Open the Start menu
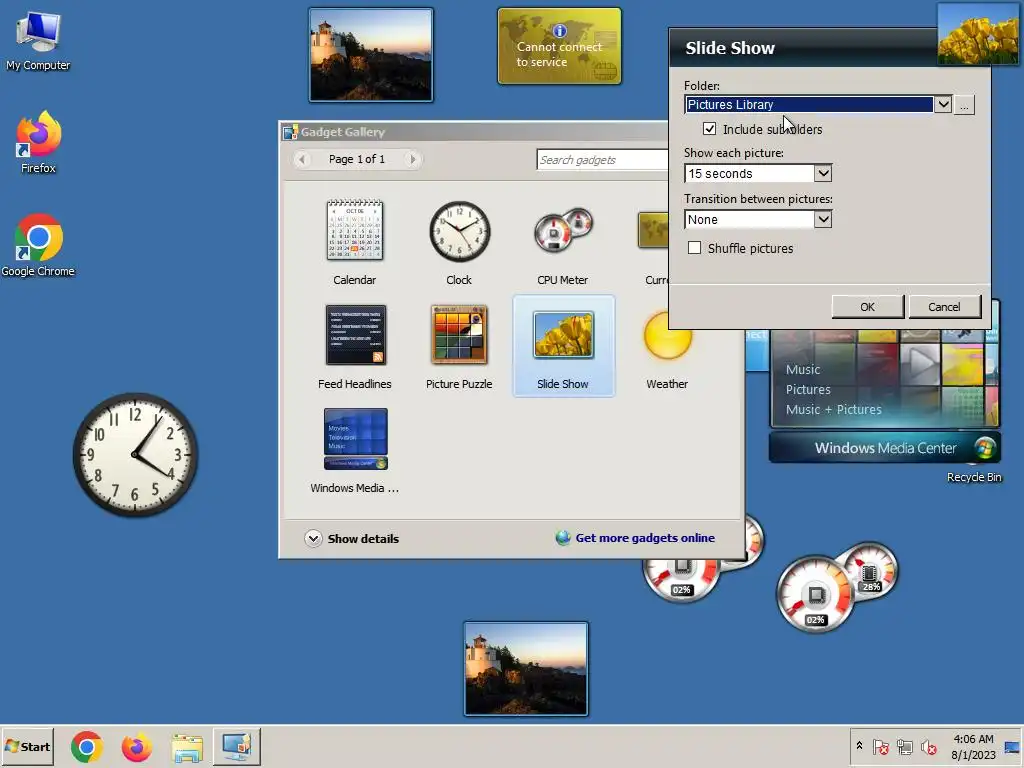The height and width of the screenshot is (768, 1024). [27, 746]
